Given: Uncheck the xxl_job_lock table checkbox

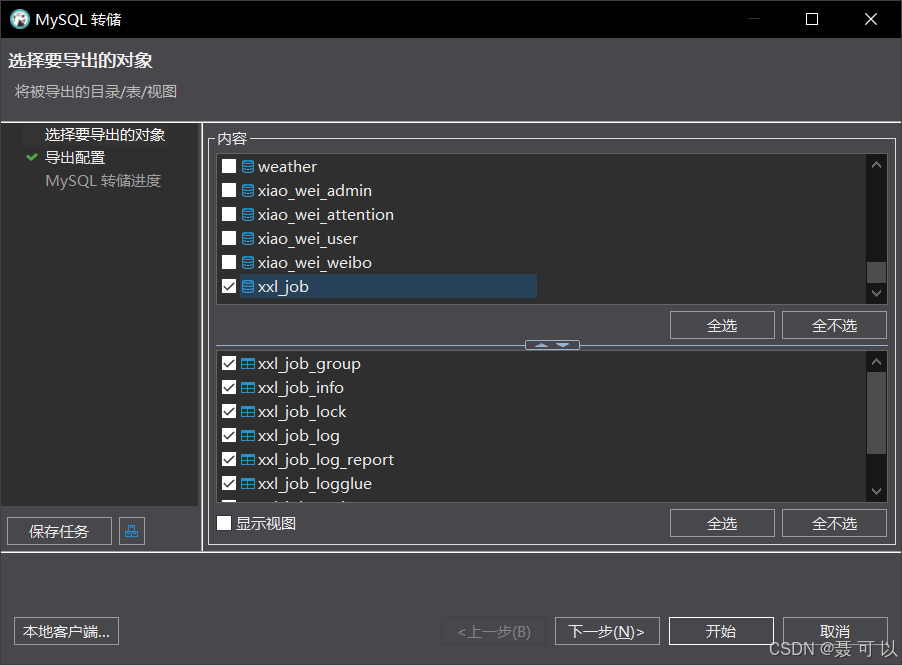Looking at the screenshot, I should pos(229,411).
